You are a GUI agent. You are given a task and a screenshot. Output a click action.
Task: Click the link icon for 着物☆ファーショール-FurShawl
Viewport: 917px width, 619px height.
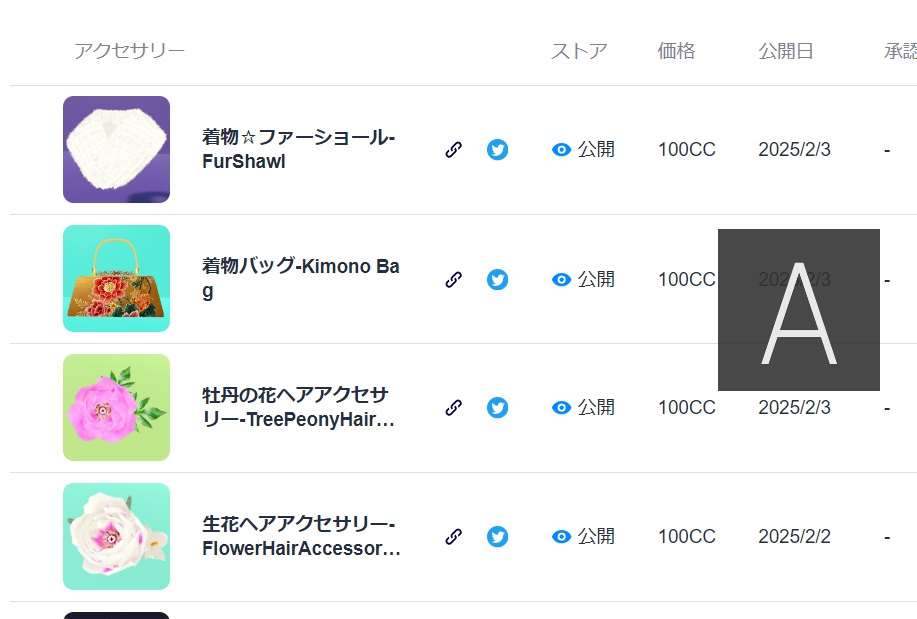(x=453, y=149)
